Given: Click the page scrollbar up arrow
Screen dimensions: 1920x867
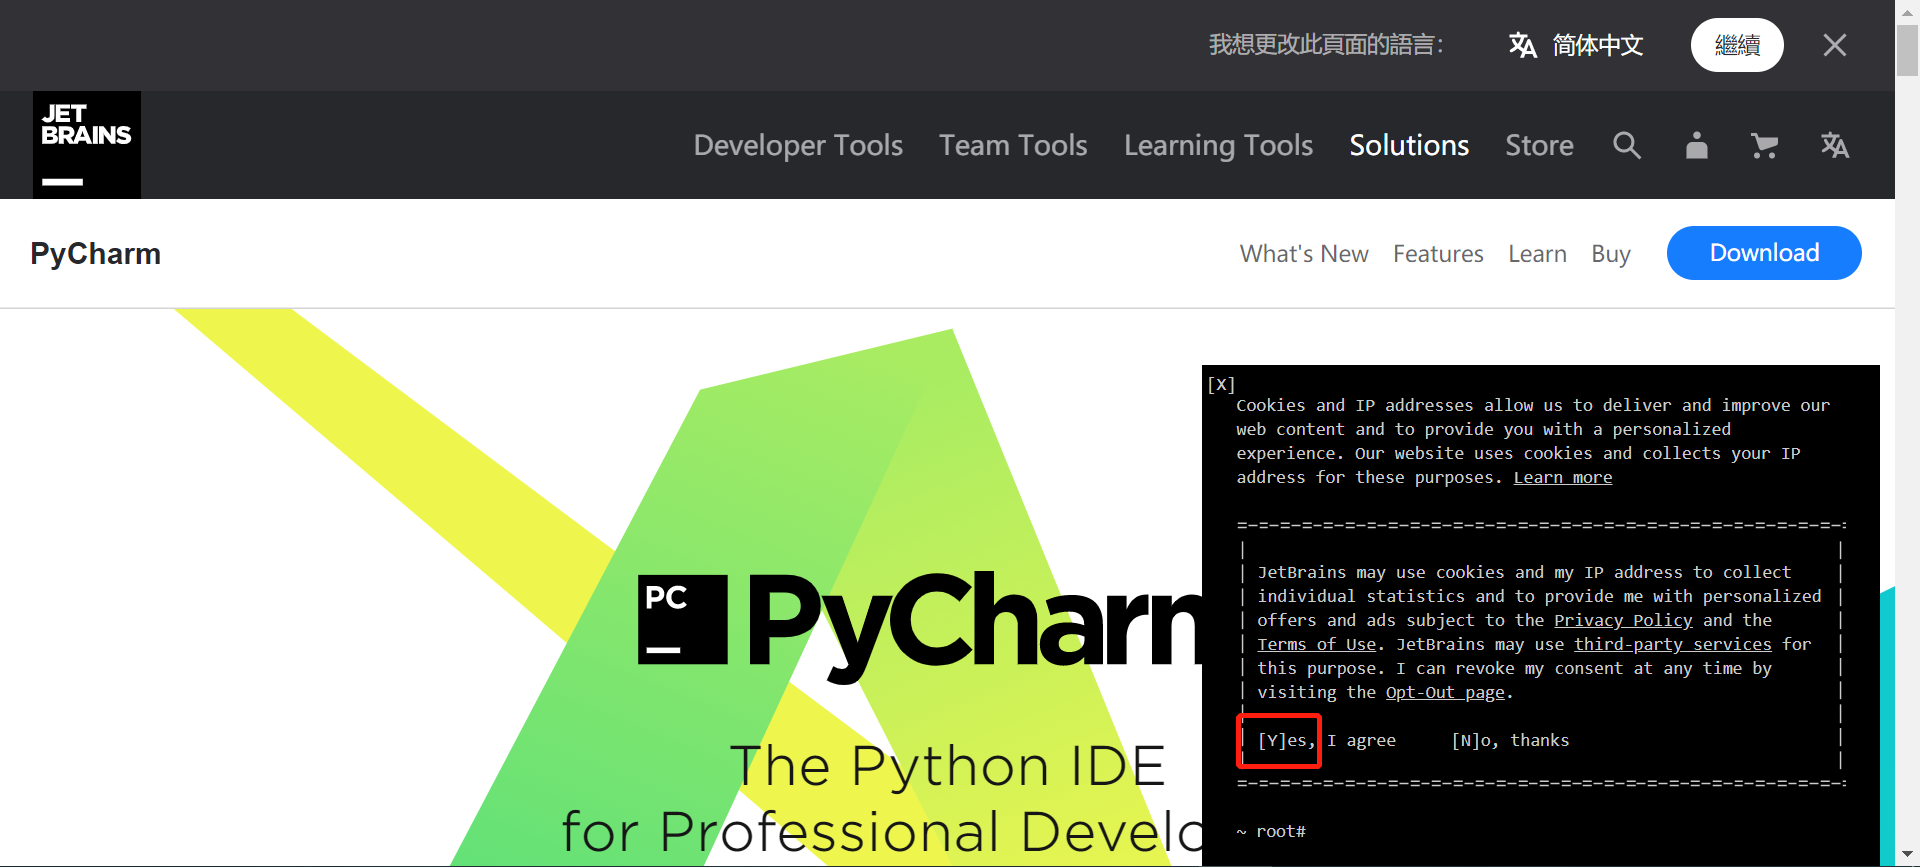Looking at the screenshot, I should [x=1907, y=11].
